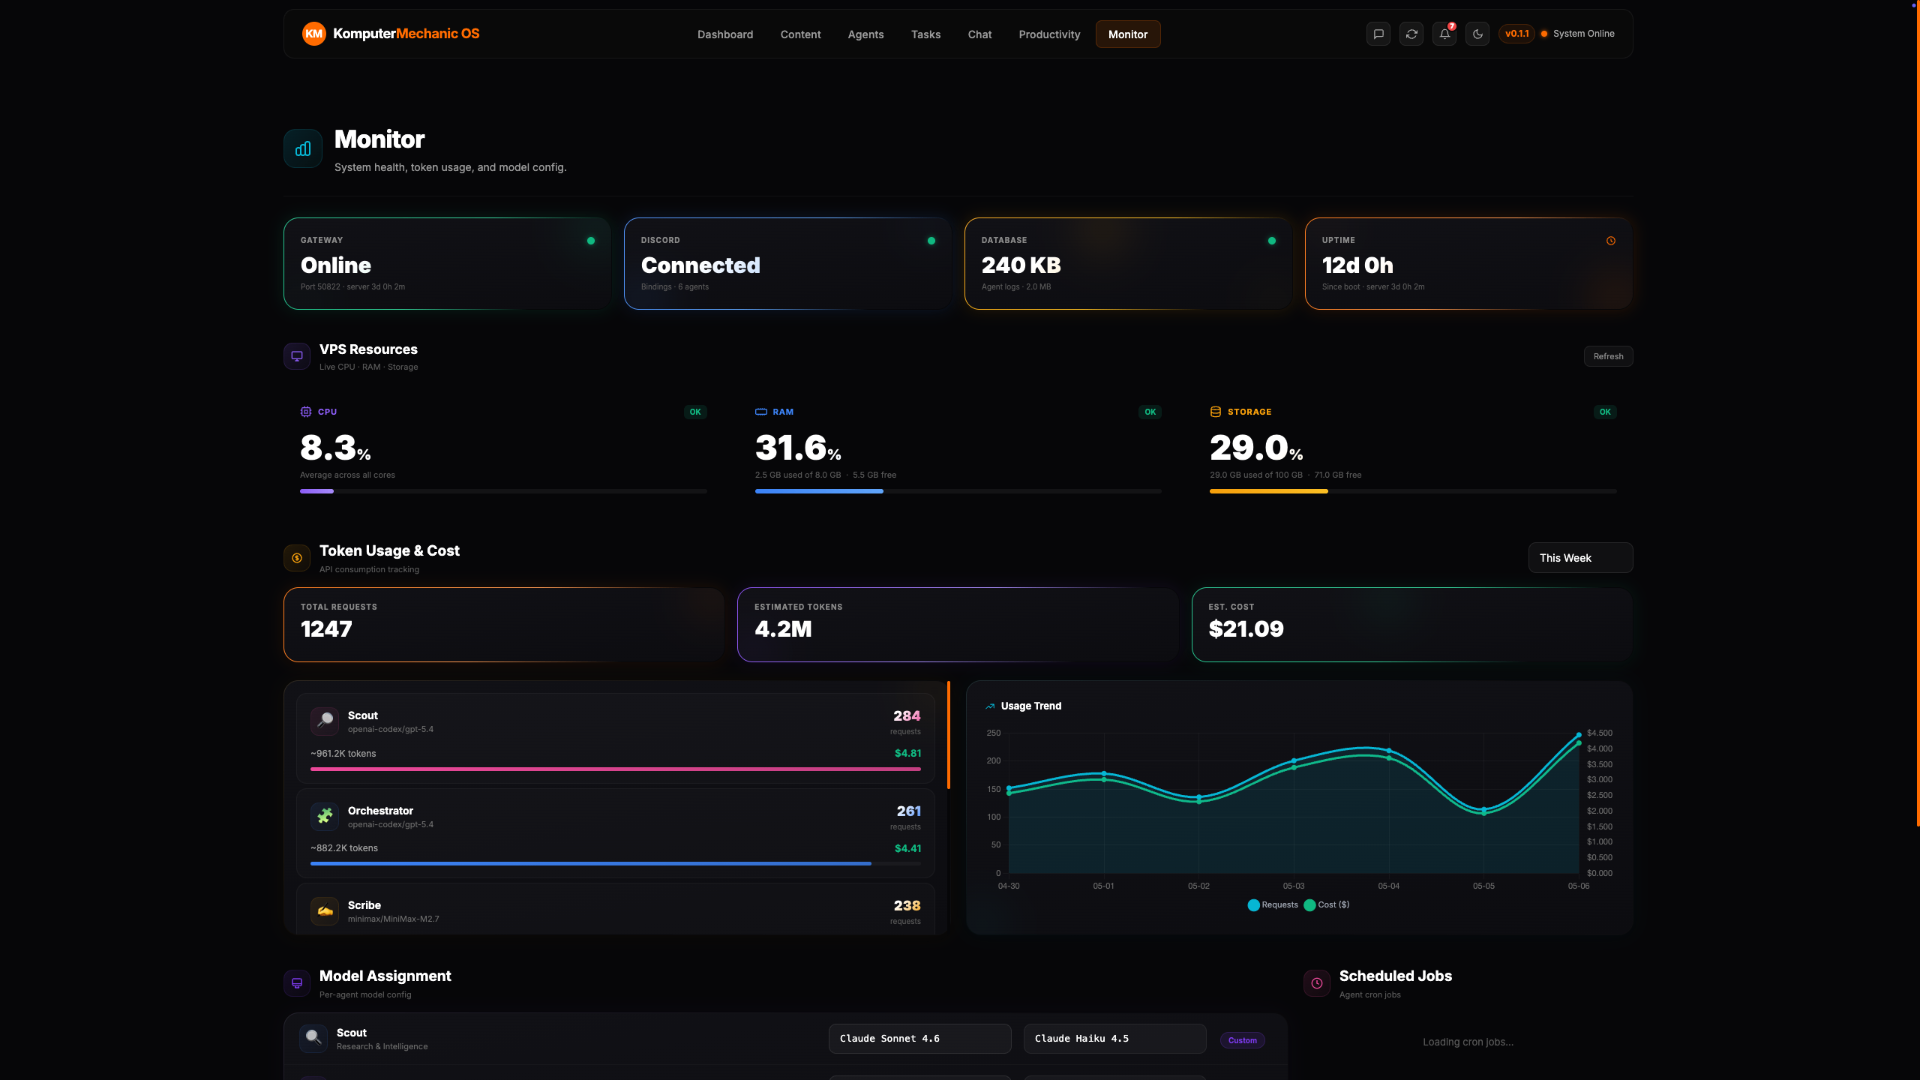The width and height of the screenshot is (1920, 1080).
Task: Click the Scout token usage pink bar
Action: pos(615,769)
